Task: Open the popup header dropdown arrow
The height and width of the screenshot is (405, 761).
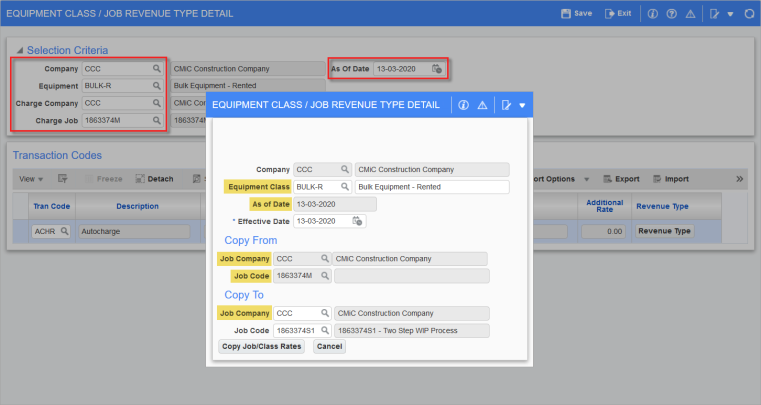Action: [x=522, y=105]
